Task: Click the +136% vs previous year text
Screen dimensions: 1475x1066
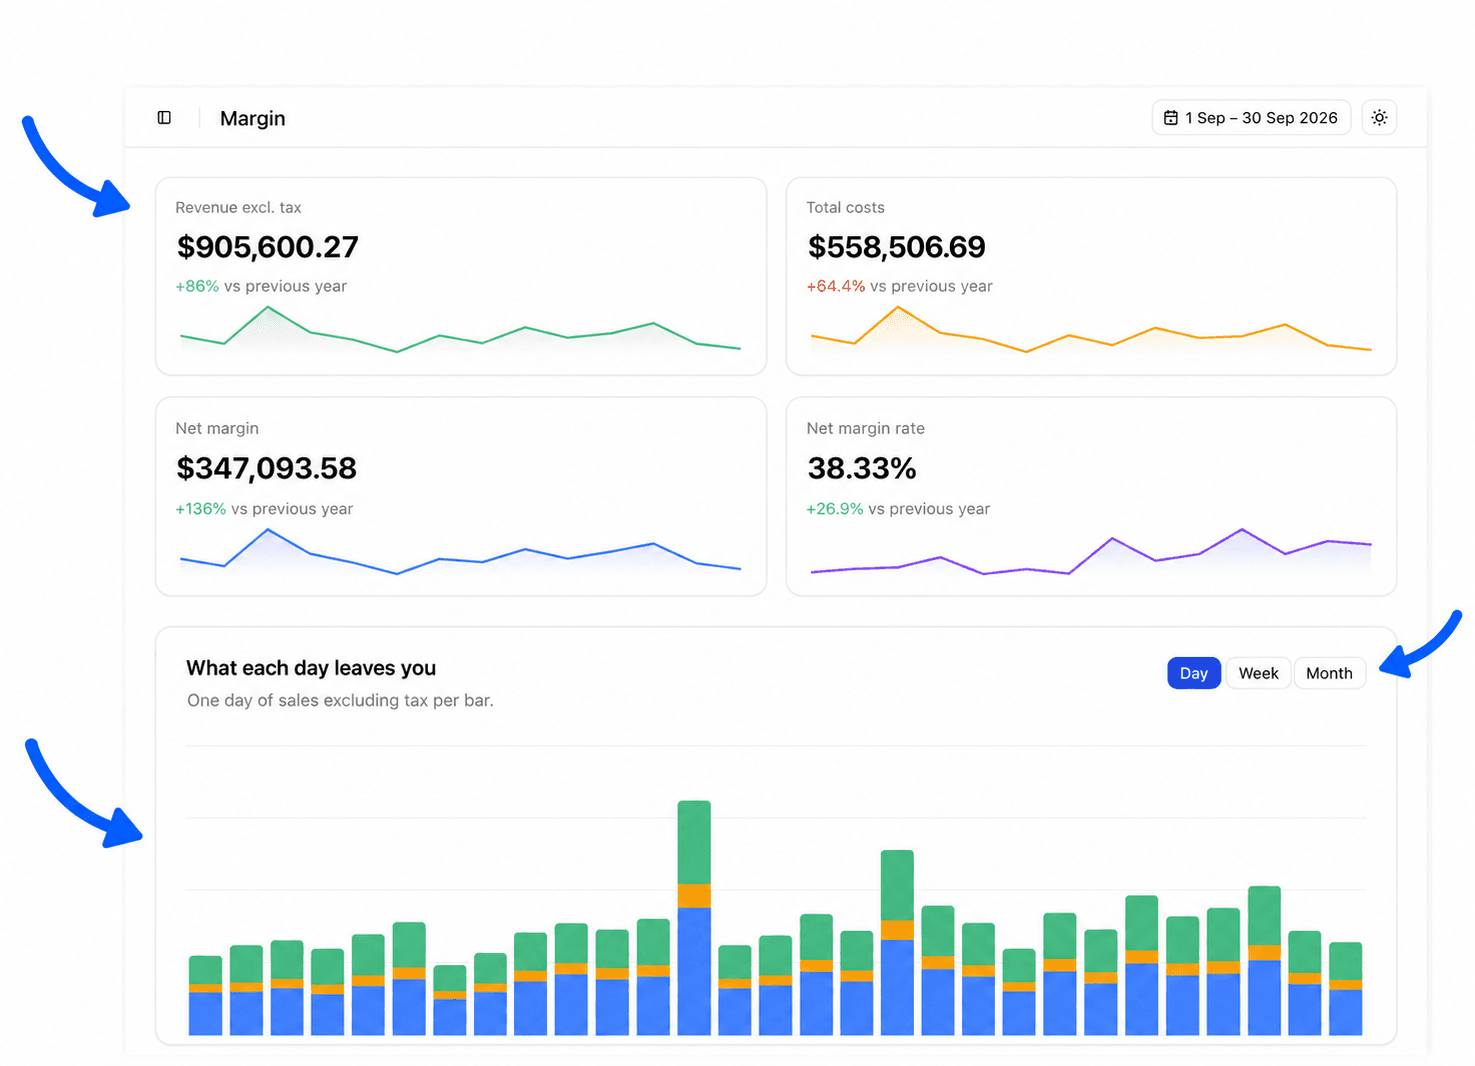Action: [x=264, y=509]
